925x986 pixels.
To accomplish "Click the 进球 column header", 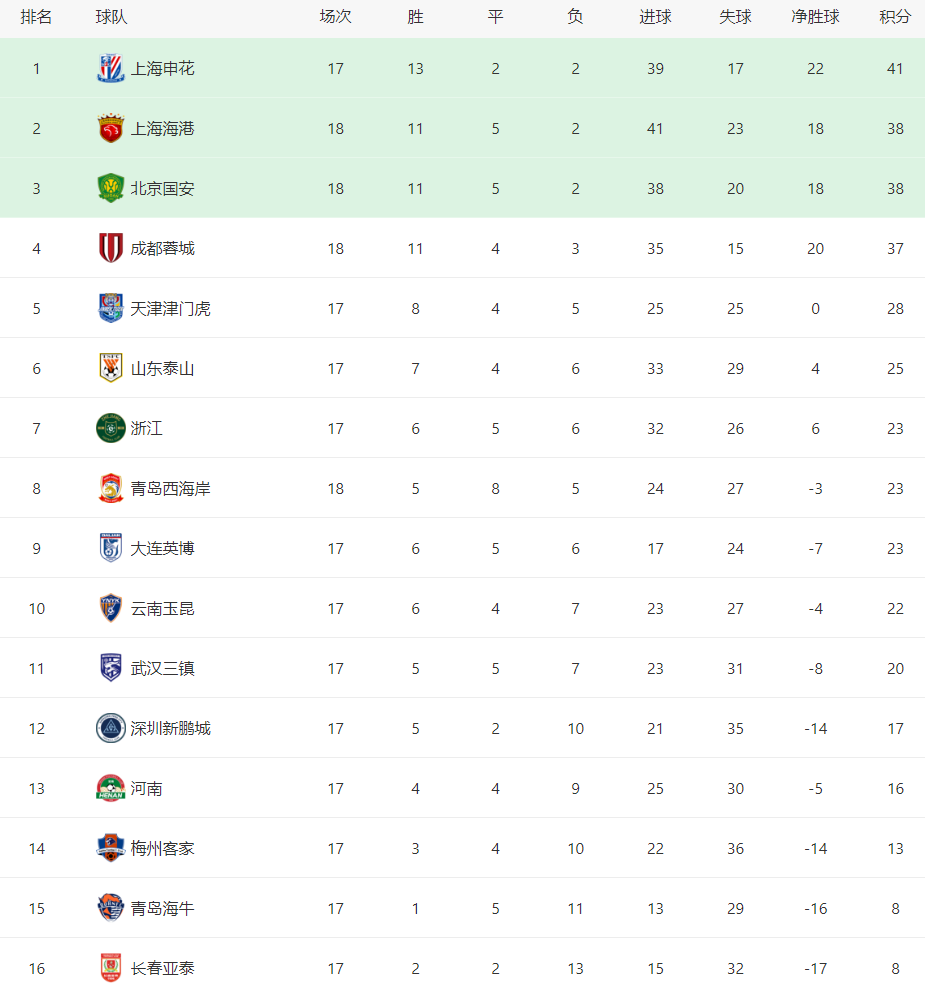I will click(655, 17).
